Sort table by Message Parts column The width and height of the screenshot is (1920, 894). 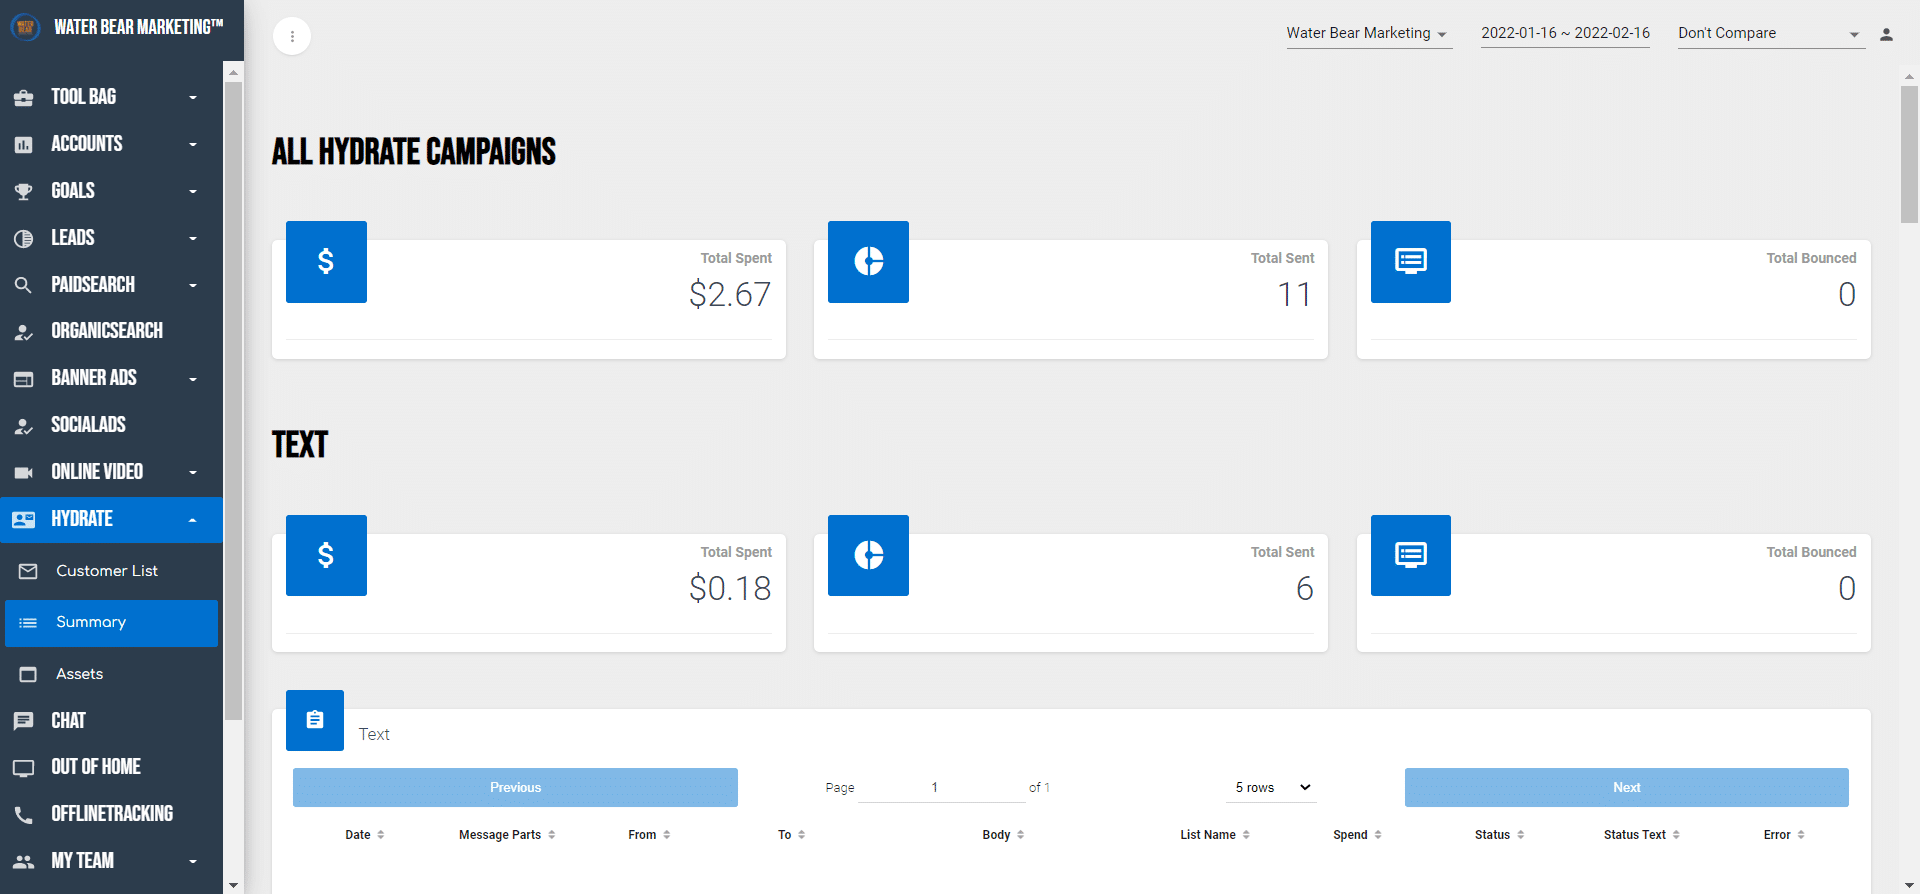tap(507, 835)
